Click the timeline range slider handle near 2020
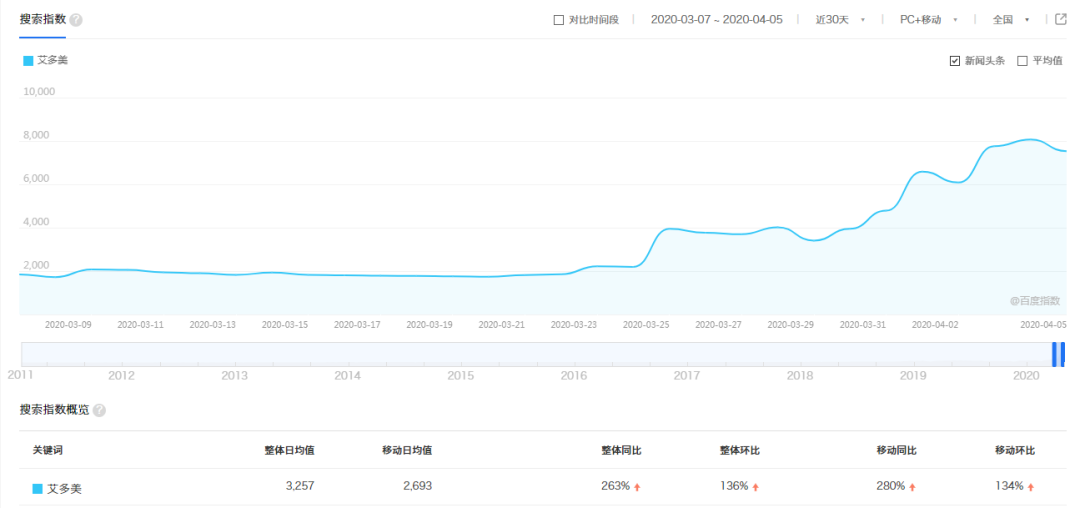 pyautogui.click(x=1058, y=354)
